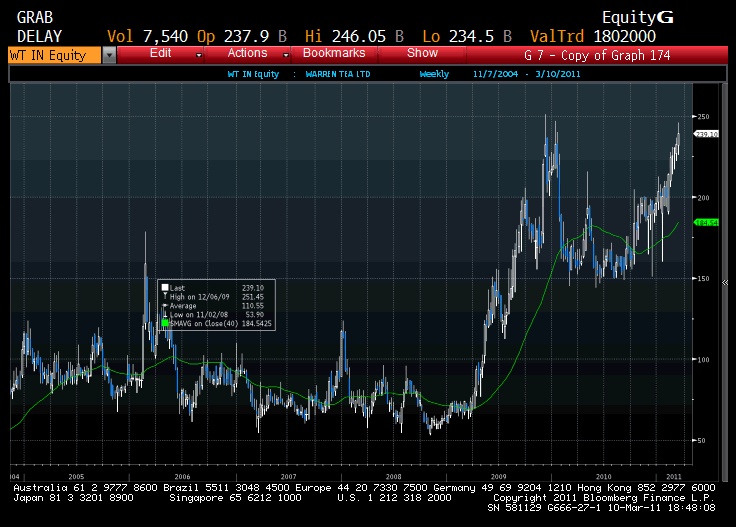The image size is (736, 527).
Task: Click the WT IN Equity ticker field
Action: point(54,55)
